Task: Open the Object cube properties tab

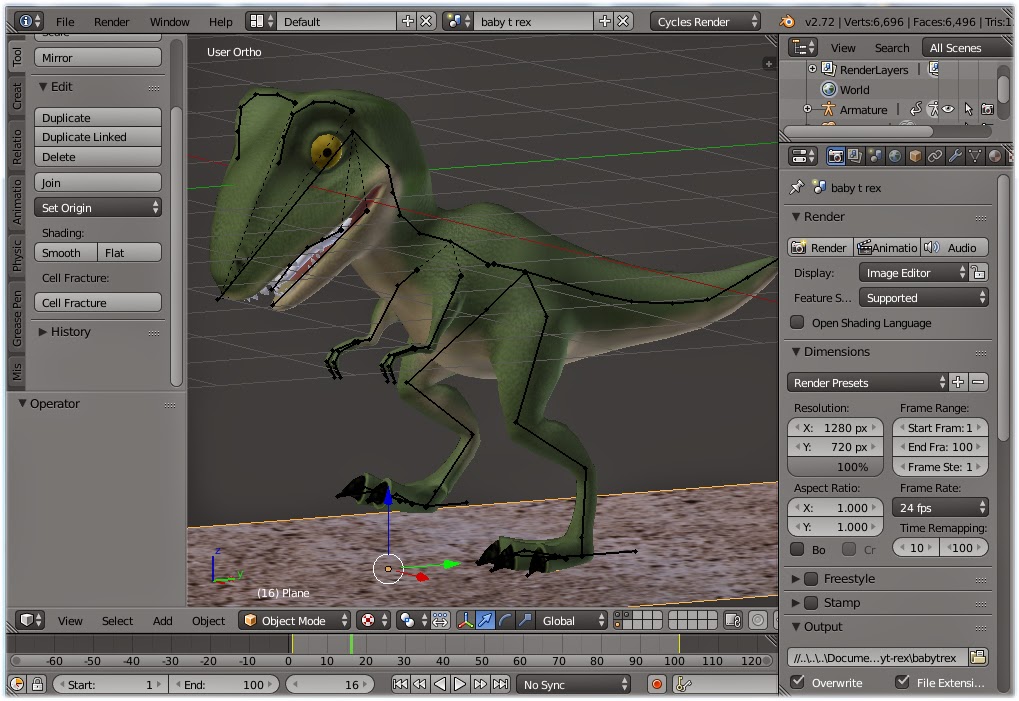Action: [914, 156]
